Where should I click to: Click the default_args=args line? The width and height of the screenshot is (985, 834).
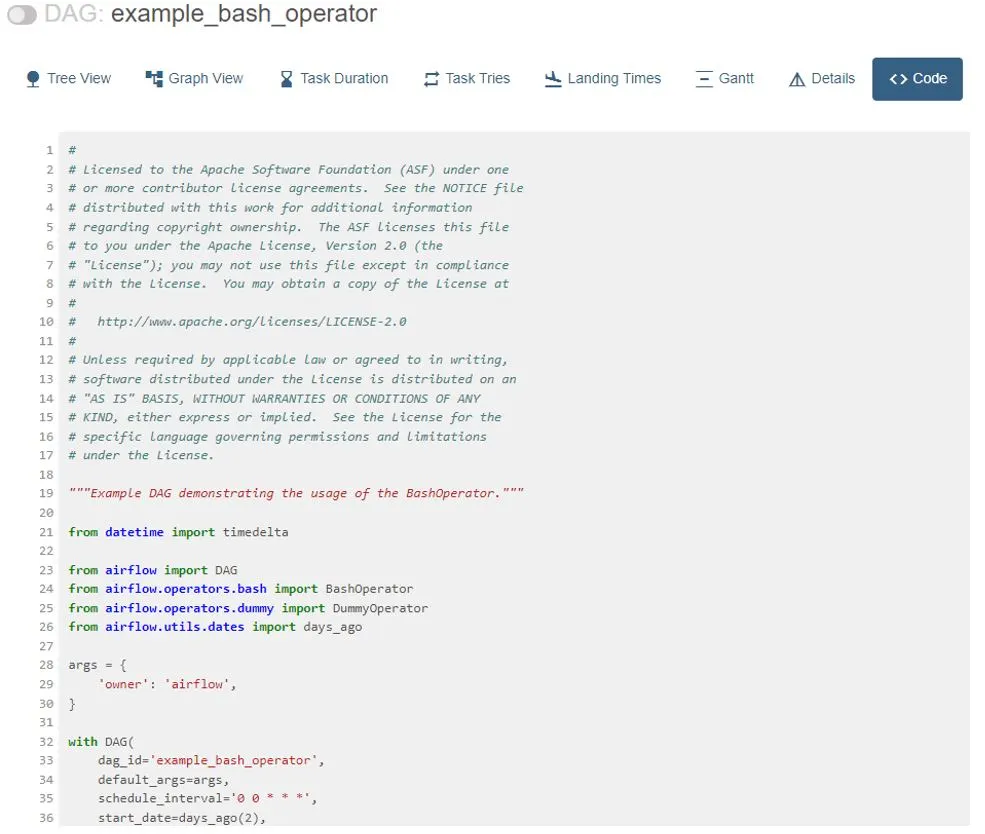(163, 780)
